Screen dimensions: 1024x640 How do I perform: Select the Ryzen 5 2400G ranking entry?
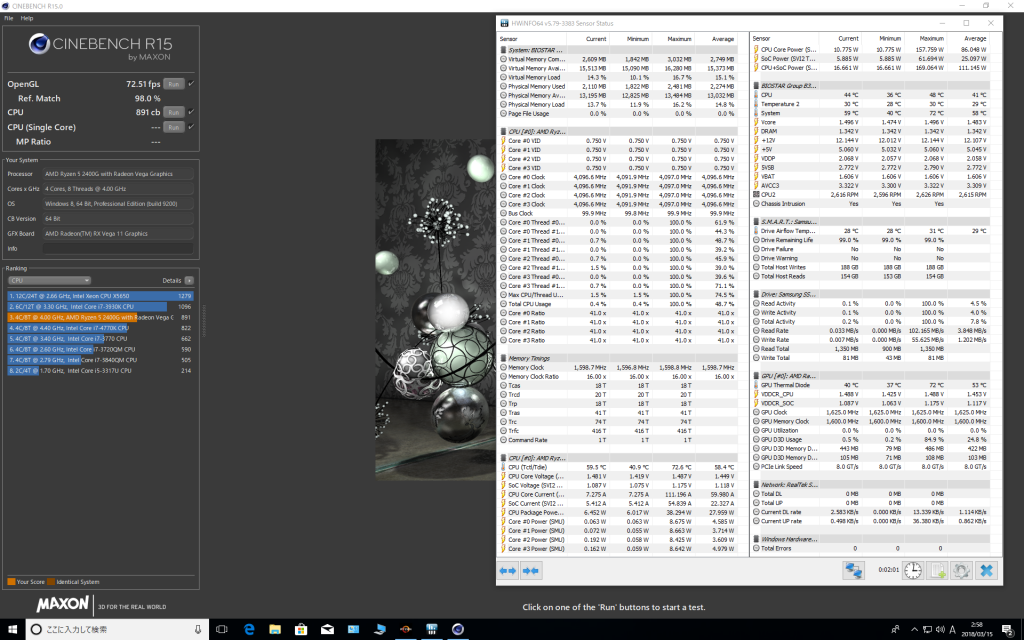tap(100, 317)
